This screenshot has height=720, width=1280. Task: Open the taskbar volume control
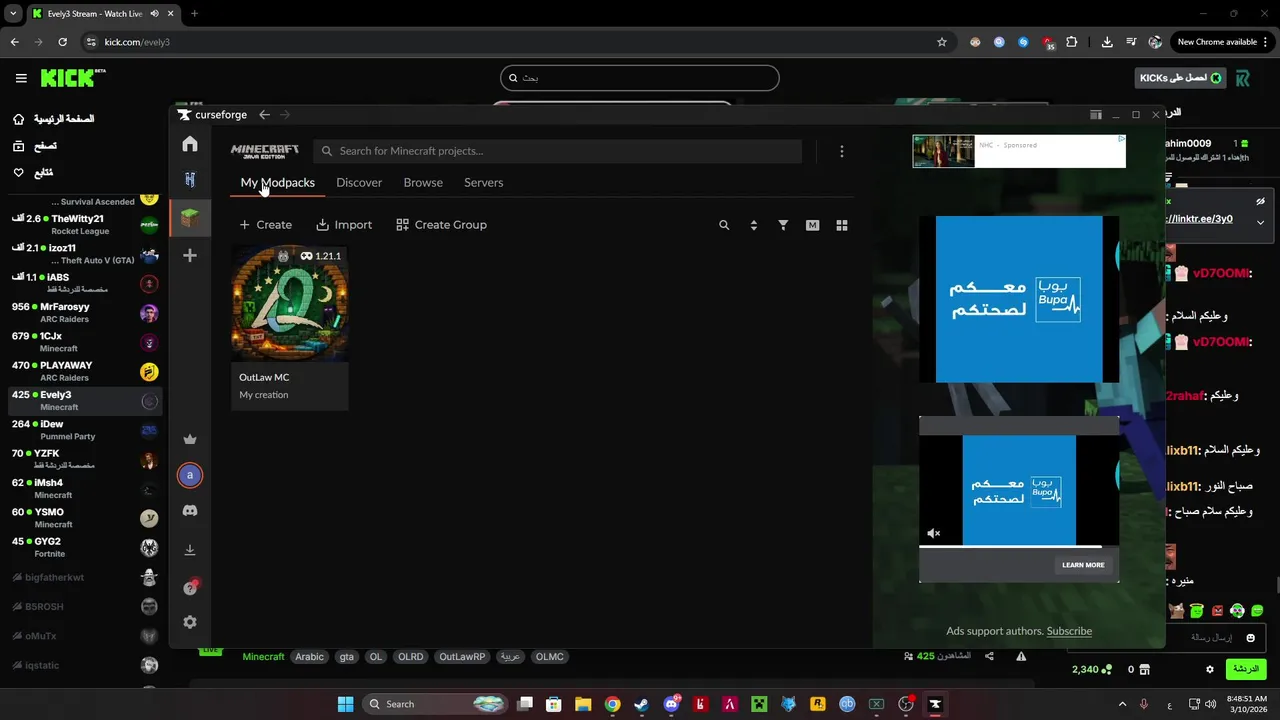(1212, 704)
